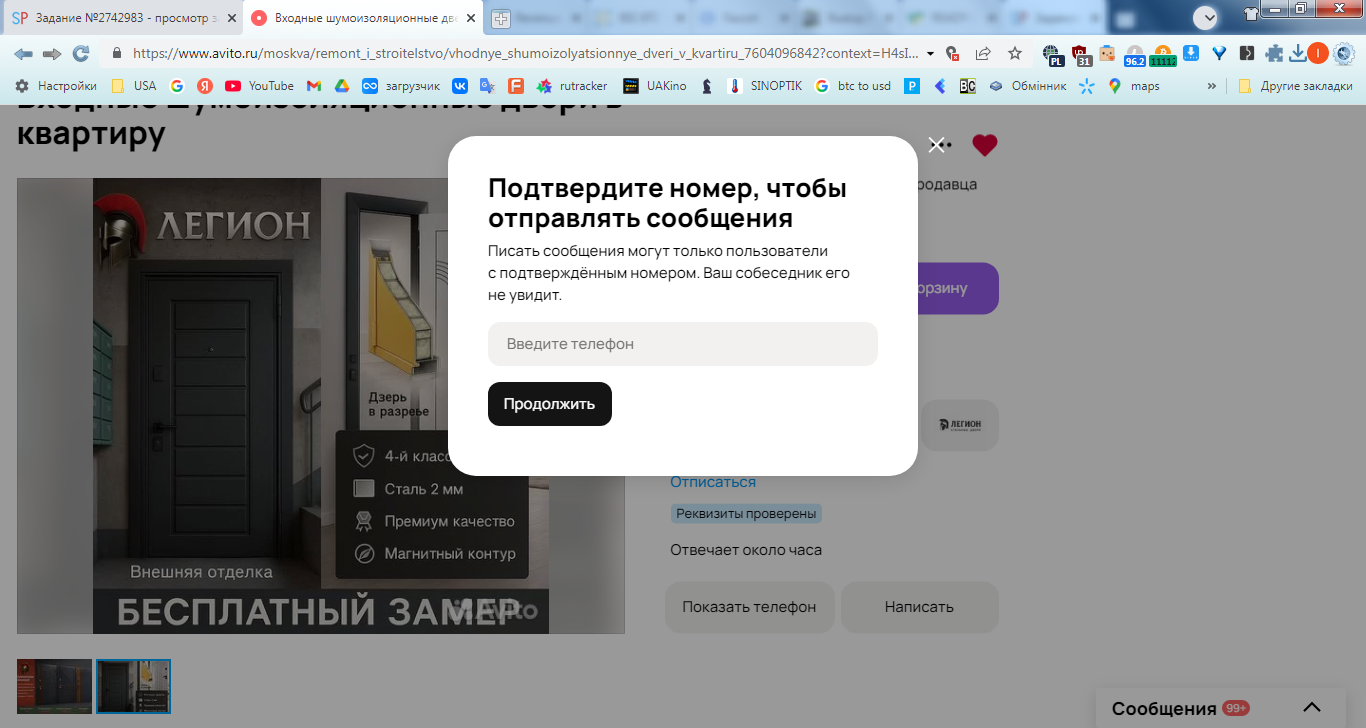Open the uBlock shield extension showing 31
Screen dimensions: 1366x728
(x=1080, y=54)
